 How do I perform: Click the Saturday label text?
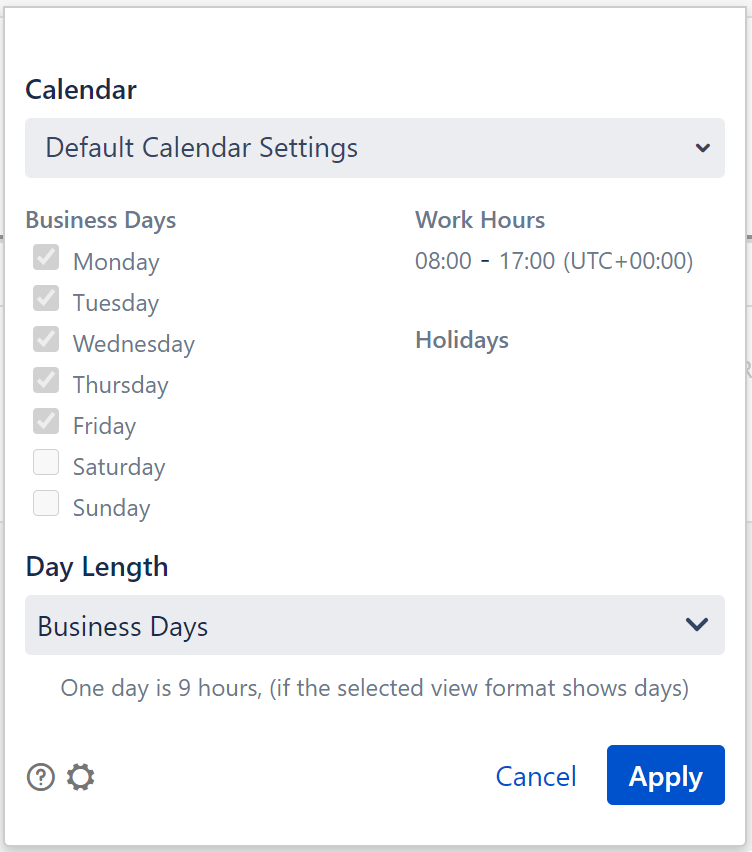click(119, 467)
